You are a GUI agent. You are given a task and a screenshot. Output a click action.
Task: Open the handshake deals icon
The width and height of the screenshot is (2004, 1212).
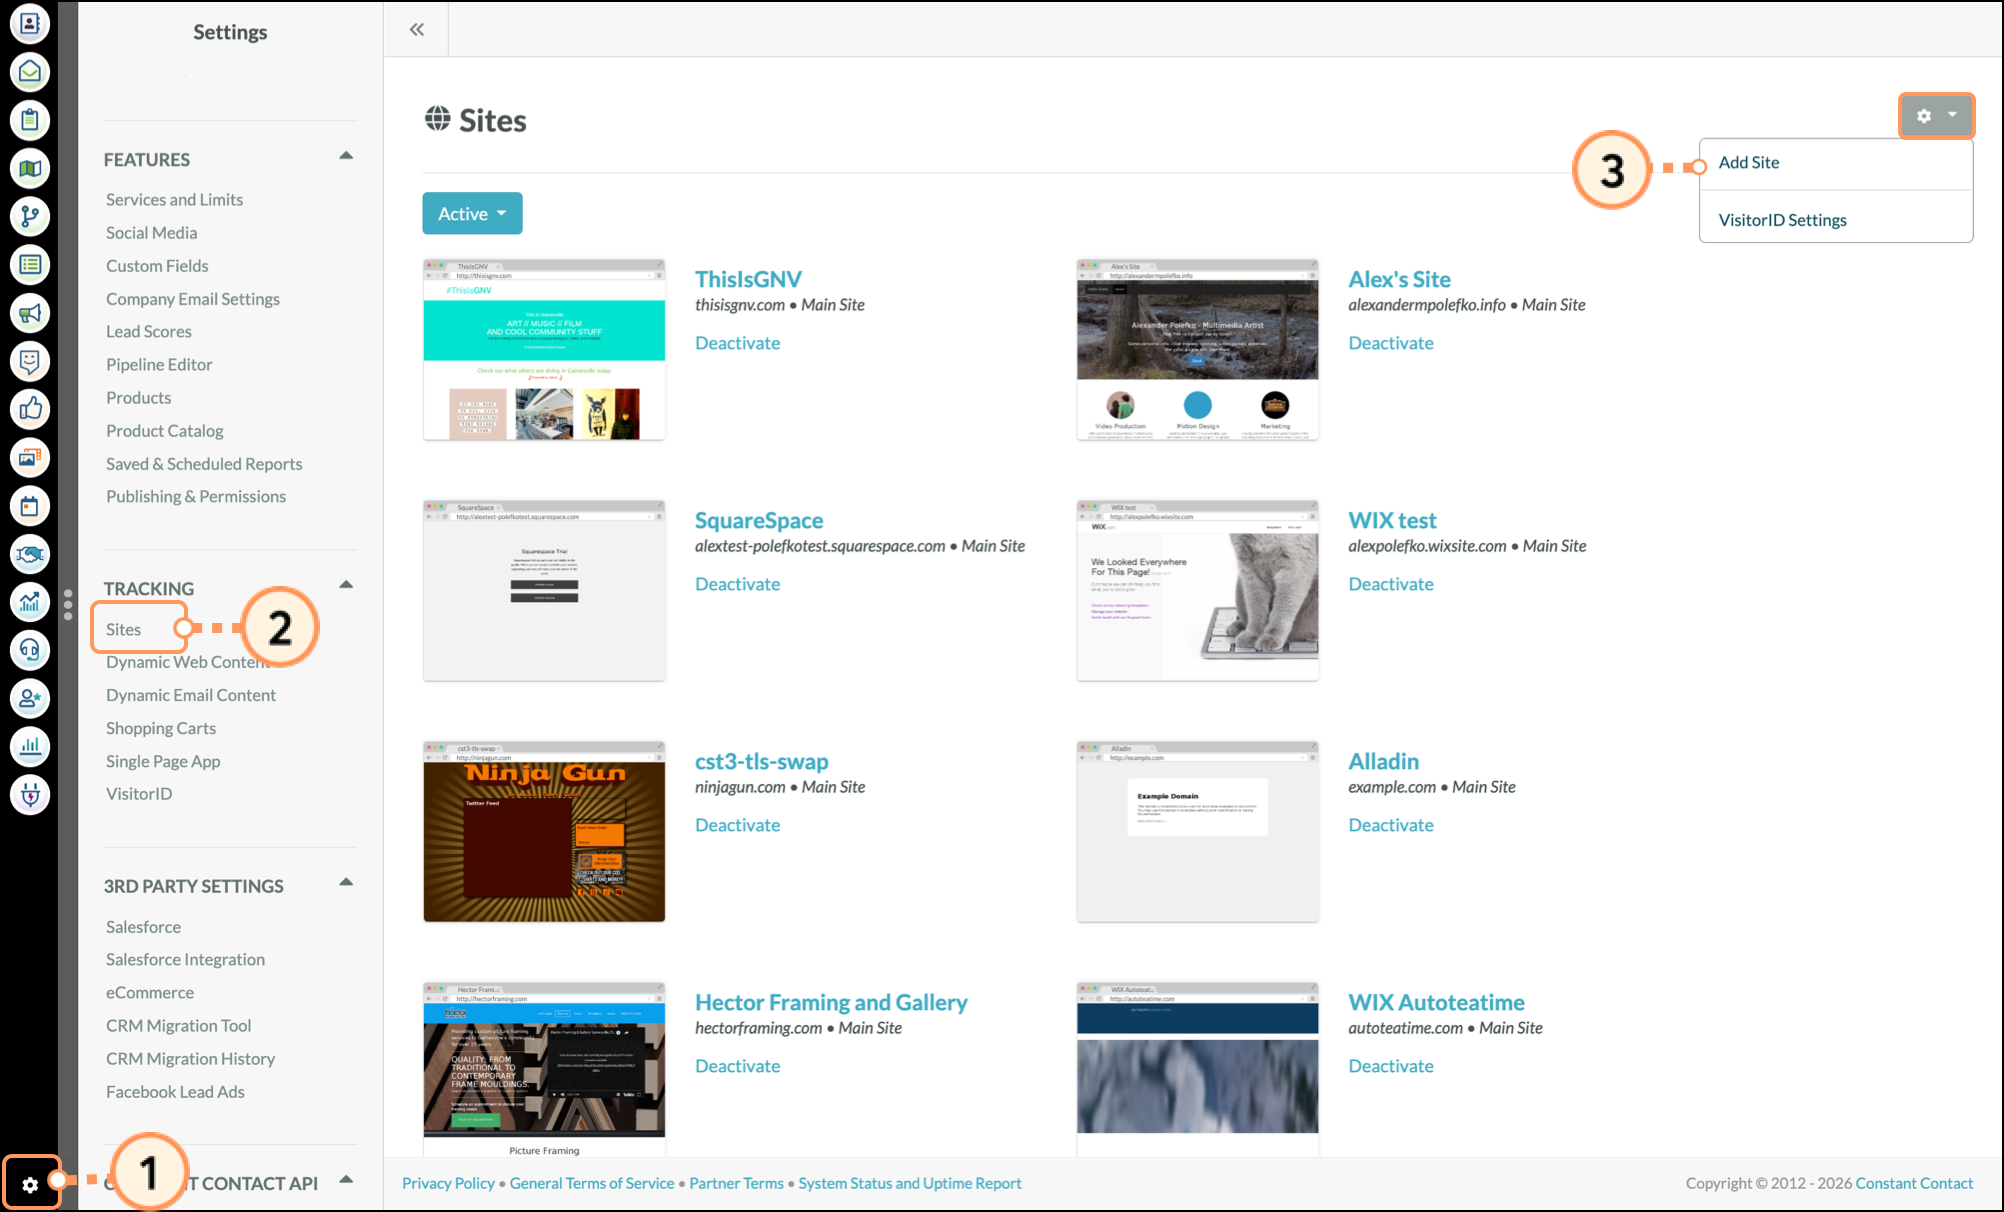[30, 554]
